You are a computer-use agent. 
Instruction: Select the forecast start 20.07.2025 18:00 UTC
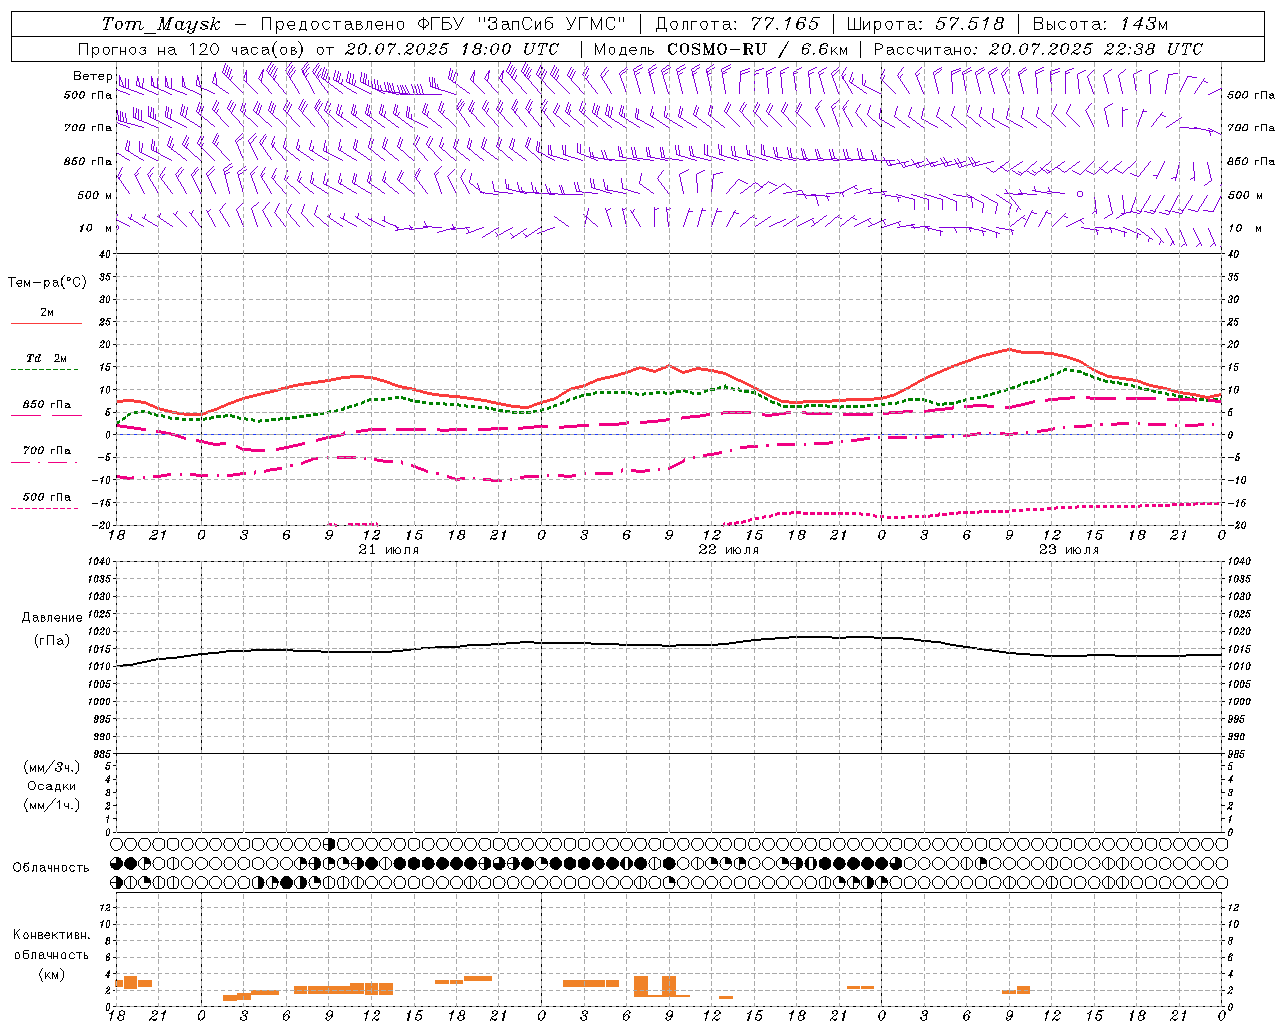(x=452, y=49)
